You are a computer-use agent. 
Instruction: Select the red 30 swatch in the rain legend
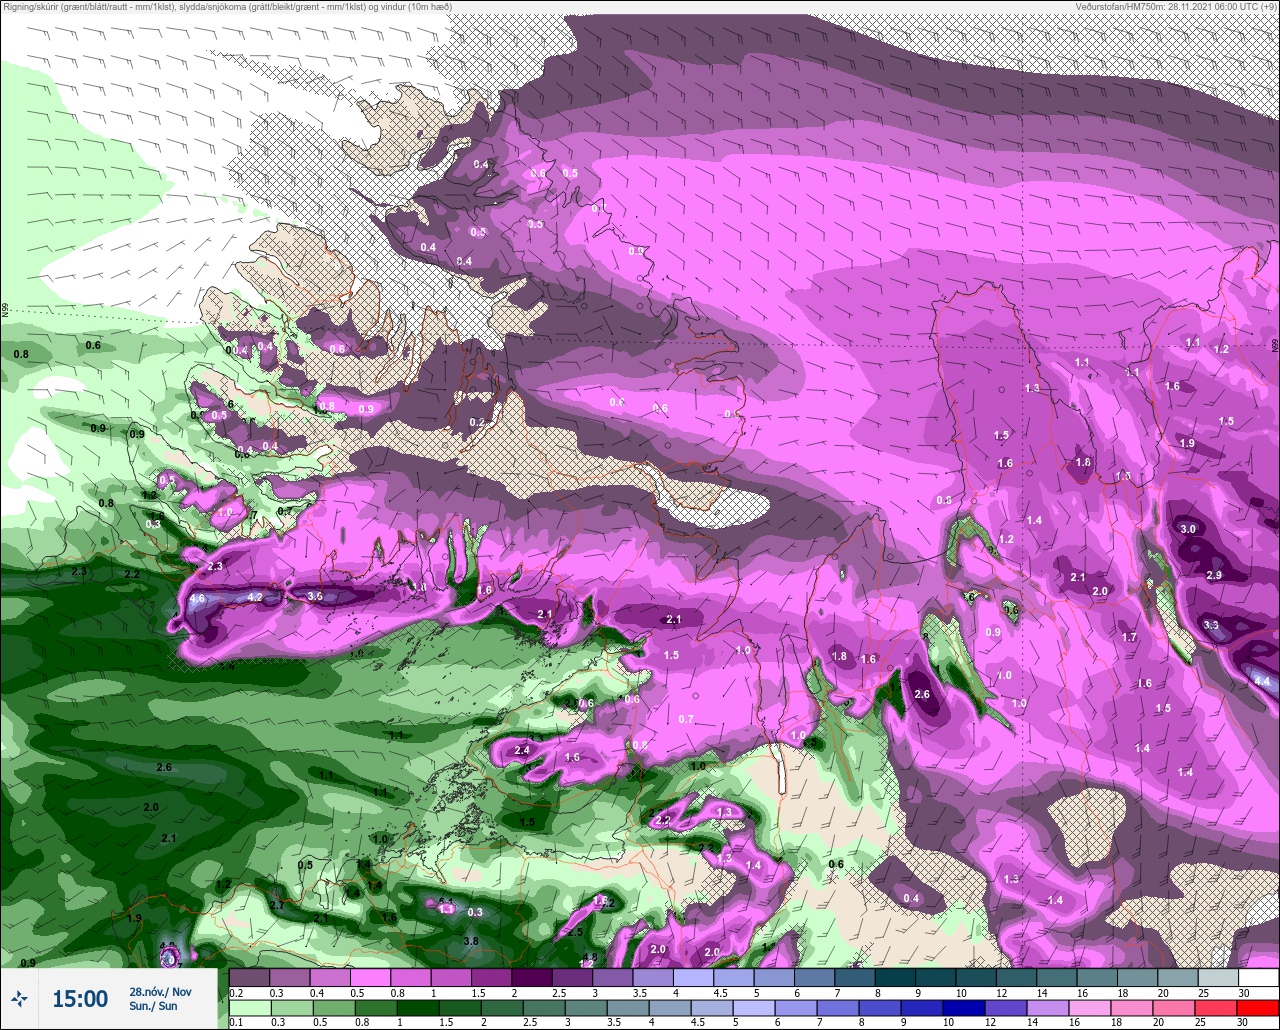click(x=1259, y=1008)
